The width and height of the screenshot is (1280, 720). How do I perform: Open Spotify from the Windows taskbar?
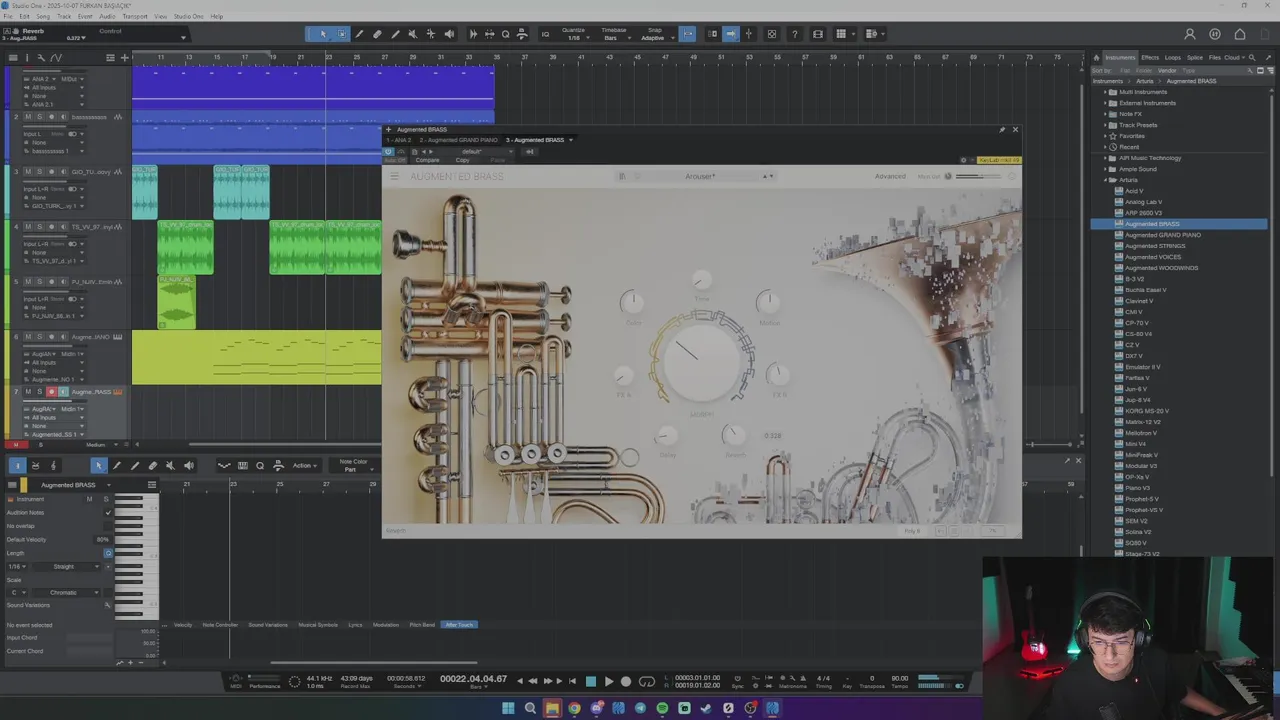pos(662,708)
